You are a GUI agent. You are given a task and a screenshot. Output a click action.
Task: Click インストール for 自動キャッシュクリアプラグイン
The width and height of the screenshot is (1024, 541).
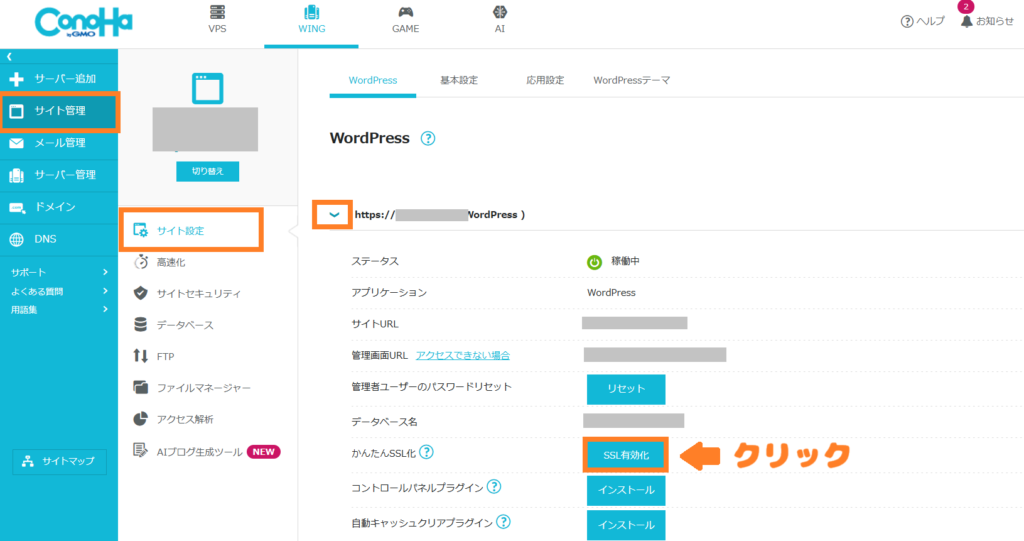[626, 525]
